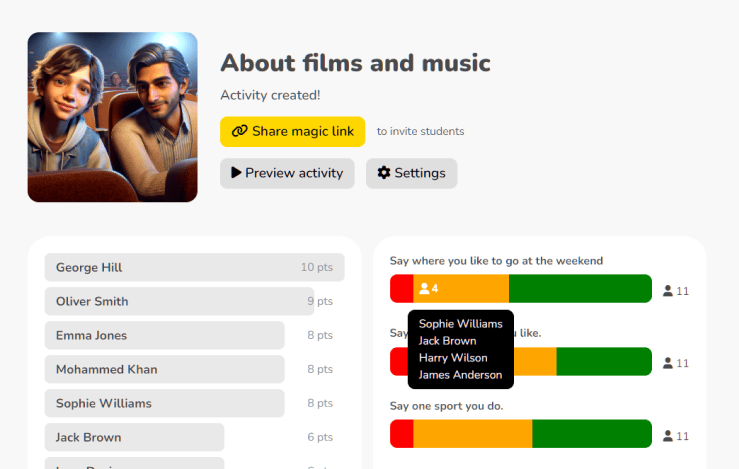This screenshot has height=469, width=739.
Task: Click orange segment of sport question bar
Action: [472, 434]
